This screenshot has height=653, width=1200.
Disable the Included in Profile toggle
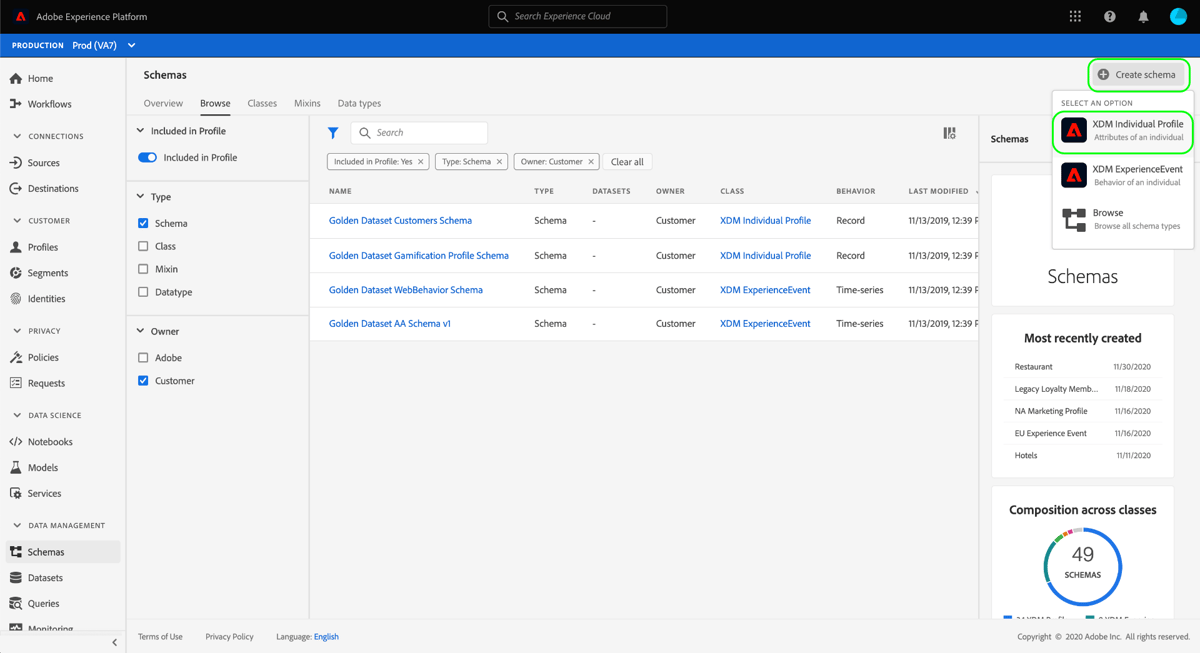tap(148, 158)
